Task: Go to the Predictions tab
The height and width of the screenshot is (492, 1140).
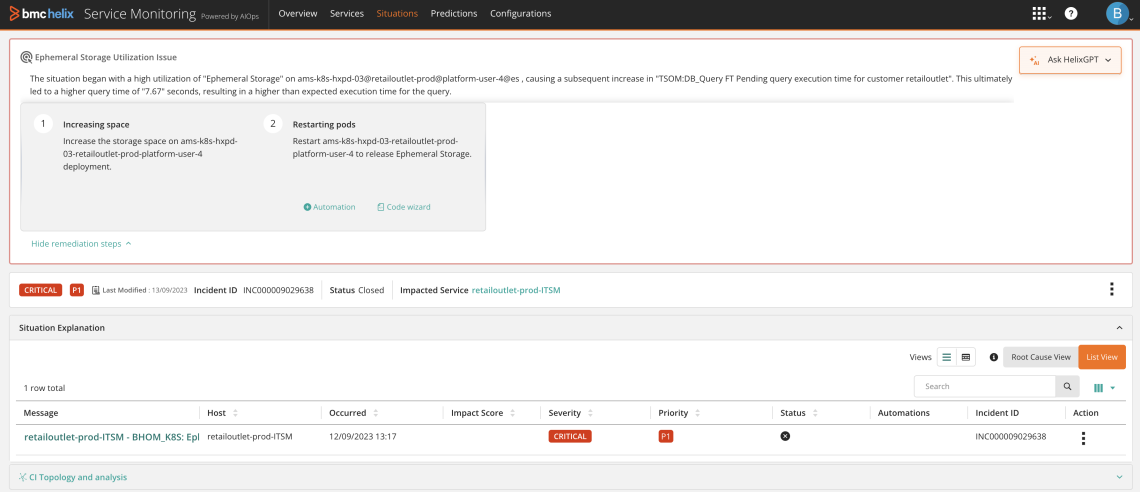Action: pos(453,14)
